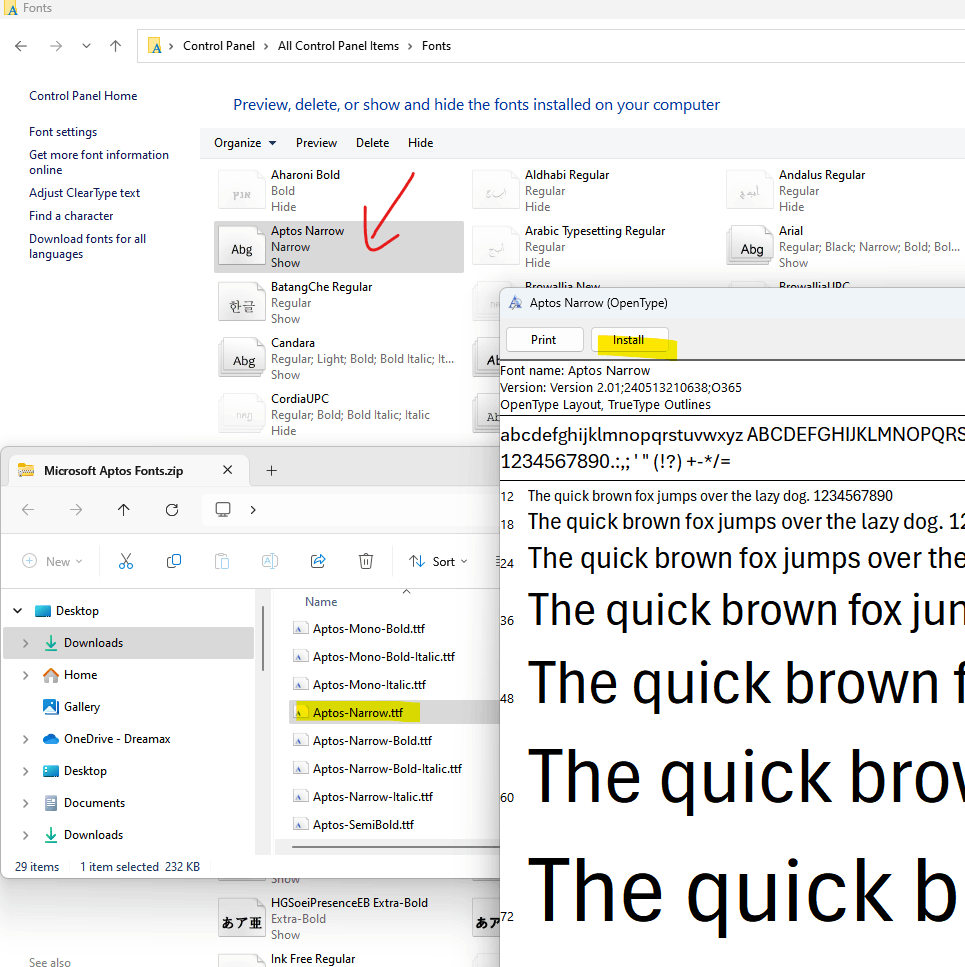
Task: Click the Share icon in Explorer toolbar
Action: click(318, 561)
